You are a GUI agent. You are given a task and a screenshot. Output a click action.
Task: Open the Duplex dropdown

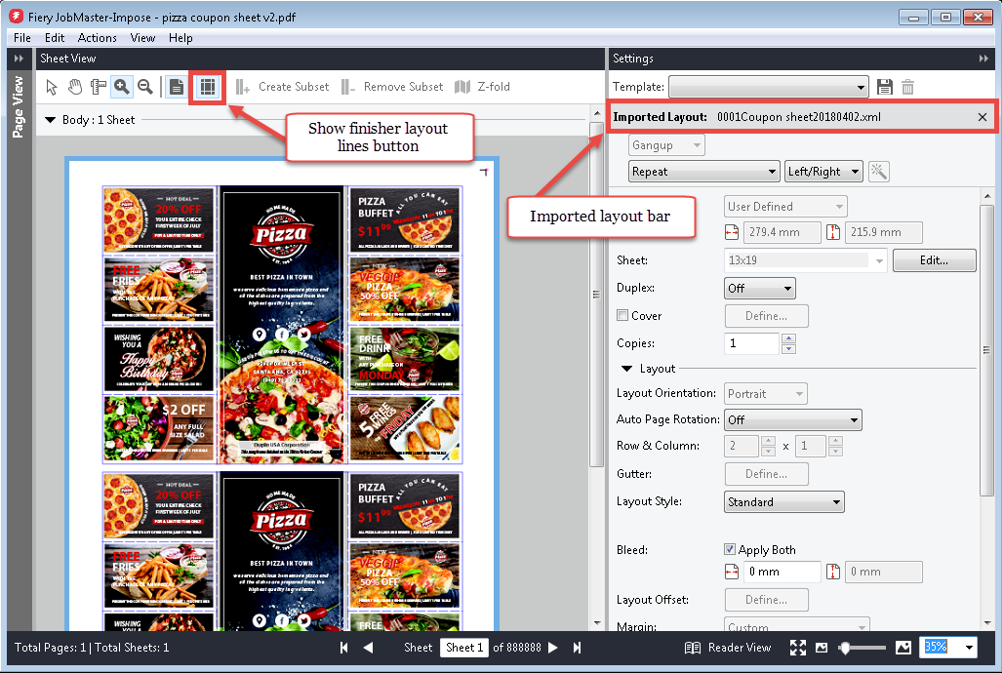click(x=759, y=288)
